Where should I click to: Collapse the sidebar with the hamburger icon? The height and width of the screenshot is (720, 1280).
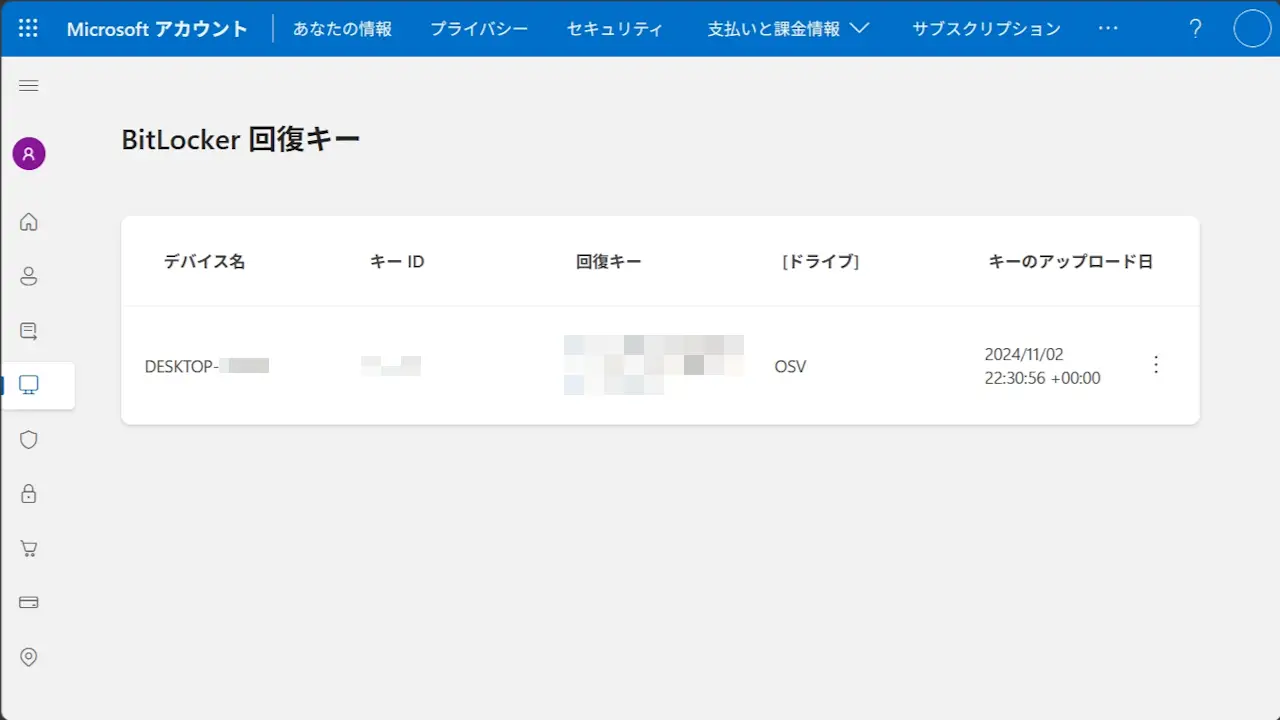[29, 86]
